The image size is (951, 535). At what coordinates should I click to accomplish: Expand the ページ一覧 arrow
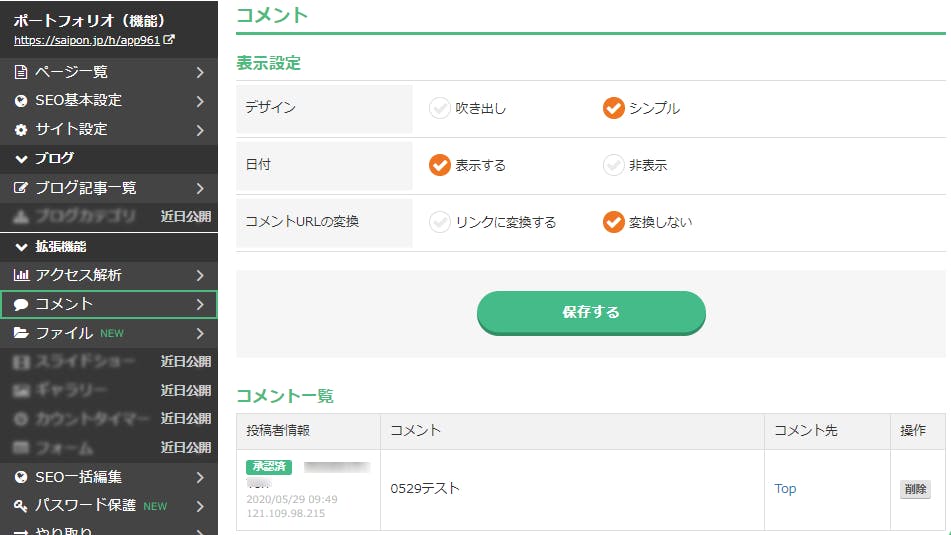coord(200,72)
